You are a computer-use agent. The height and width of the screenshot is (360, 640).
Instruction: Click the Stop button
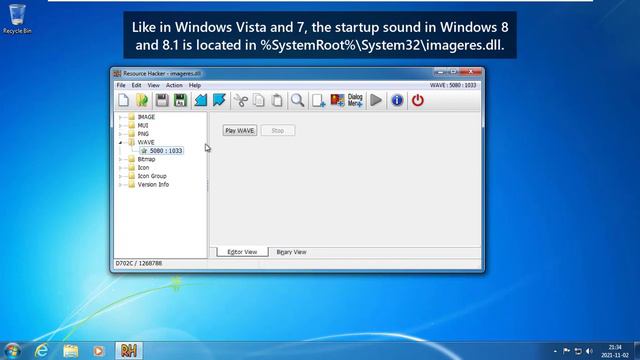click(x=278, y=131)
